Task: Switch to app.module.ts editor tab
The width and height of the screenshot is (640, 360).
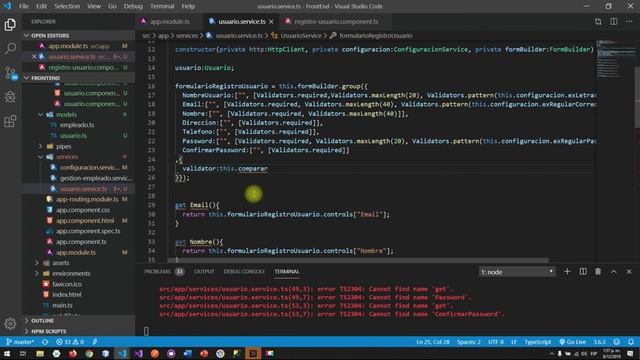Action: (x=169, y=22)
